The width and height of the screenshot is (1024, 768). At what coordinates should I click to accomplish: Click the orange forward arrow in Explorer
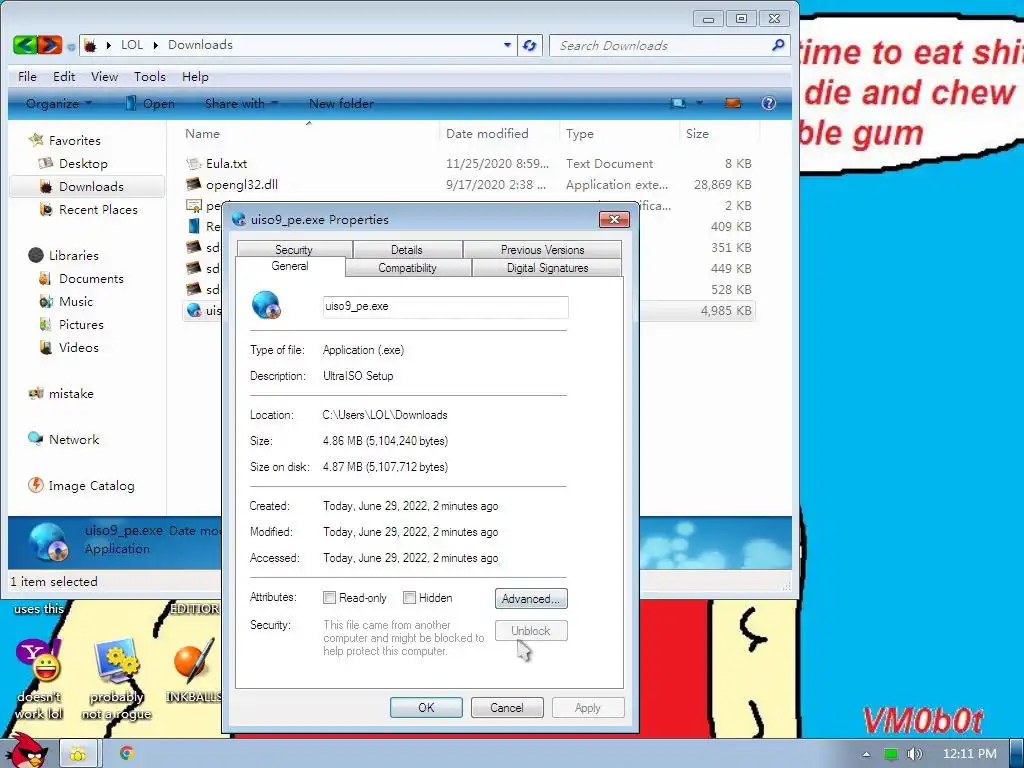pyautogui.click(x=50, y=45)
